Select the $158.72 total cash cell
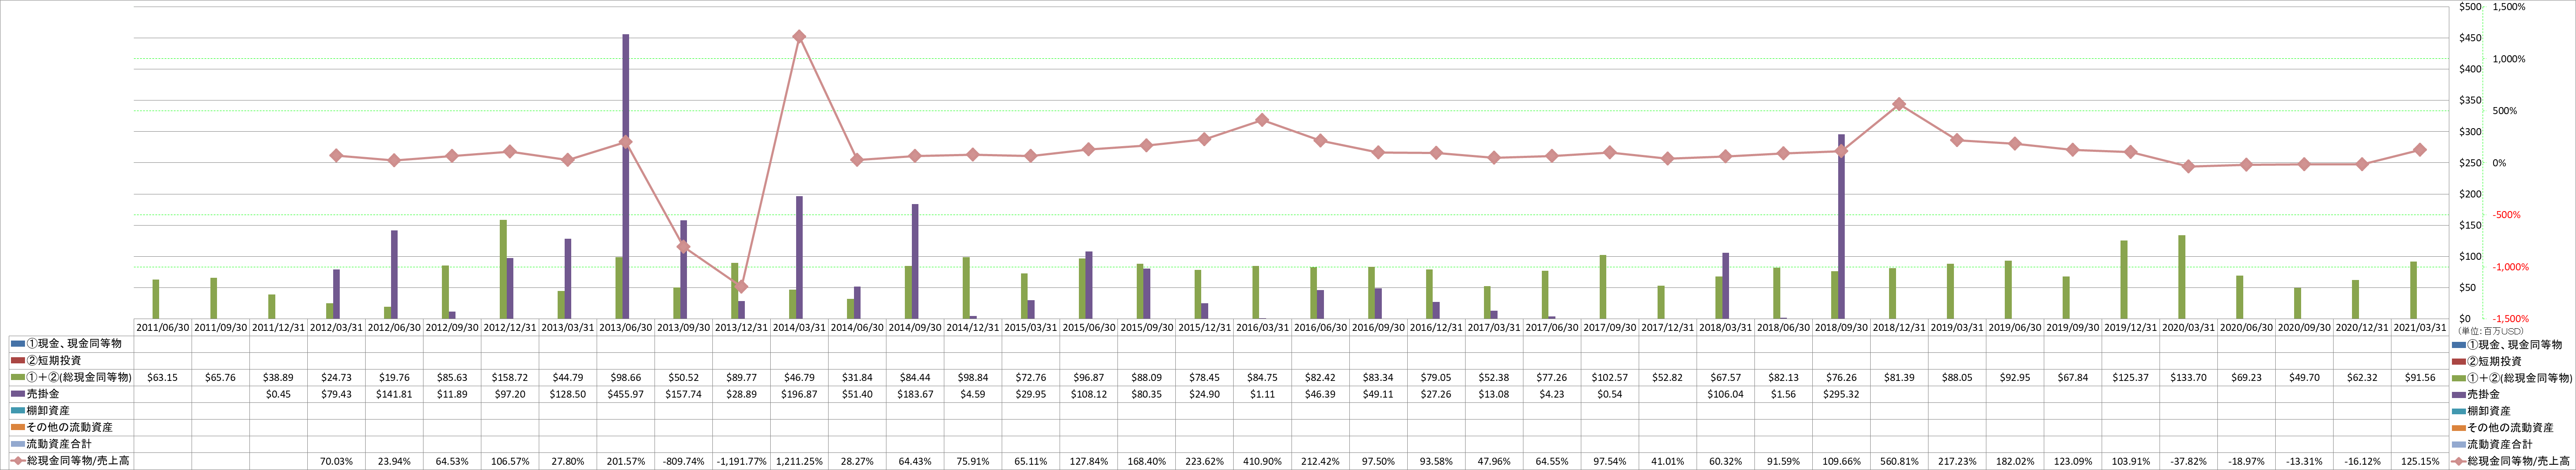The height and width of the screenshot is (470, 2576). coord(510,377)
